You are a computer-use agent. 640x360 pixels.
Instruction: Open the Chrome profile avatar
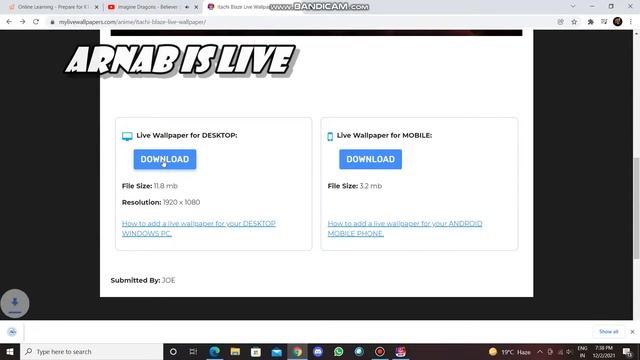click(x=618, y=22)
